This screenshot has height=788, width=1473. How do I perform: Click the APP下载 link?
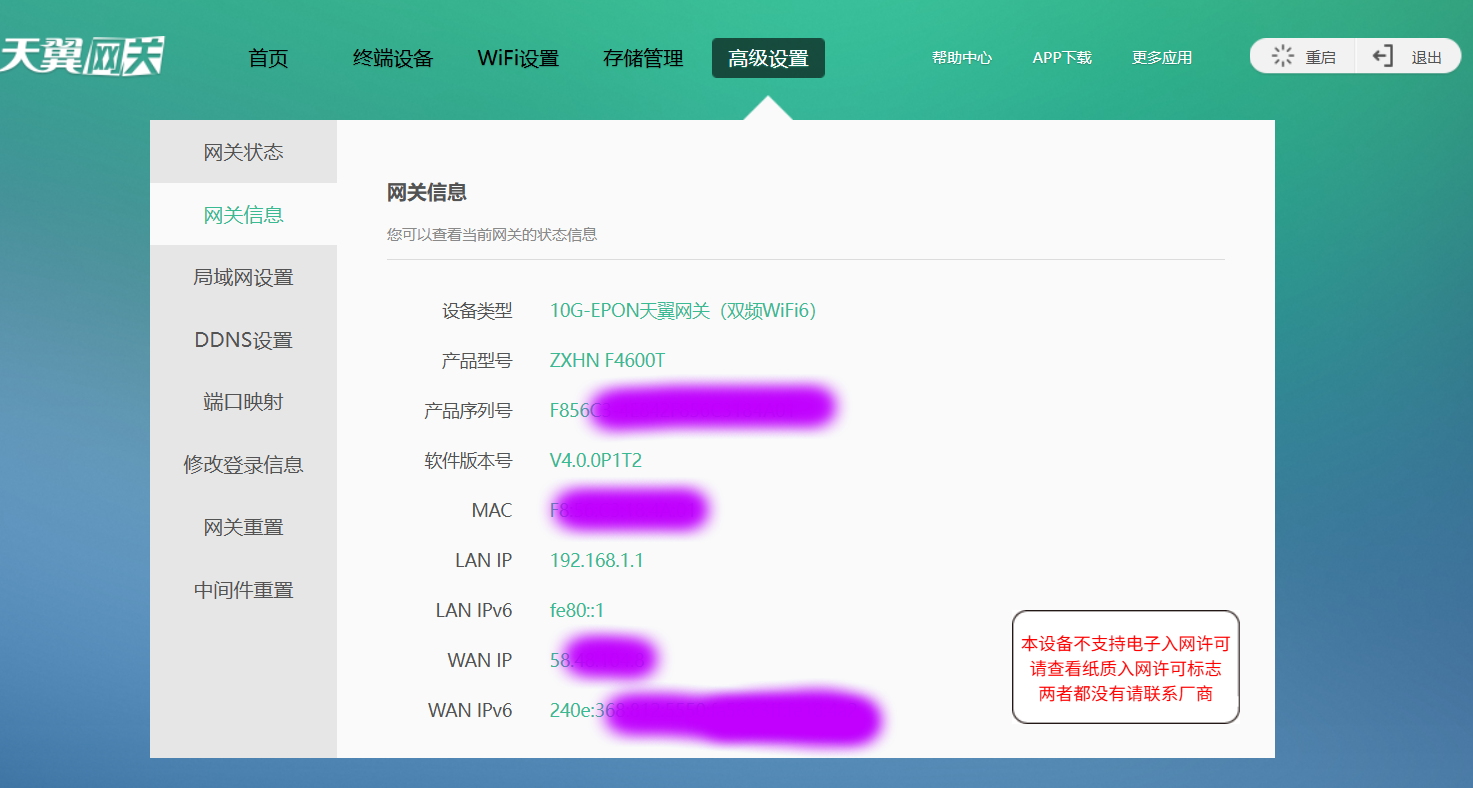(1062, 58)
